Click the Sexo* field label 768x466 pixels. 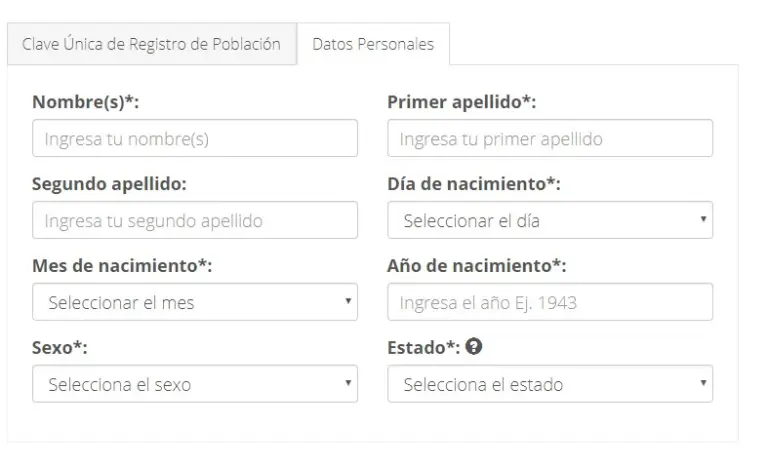pos(58,347)
